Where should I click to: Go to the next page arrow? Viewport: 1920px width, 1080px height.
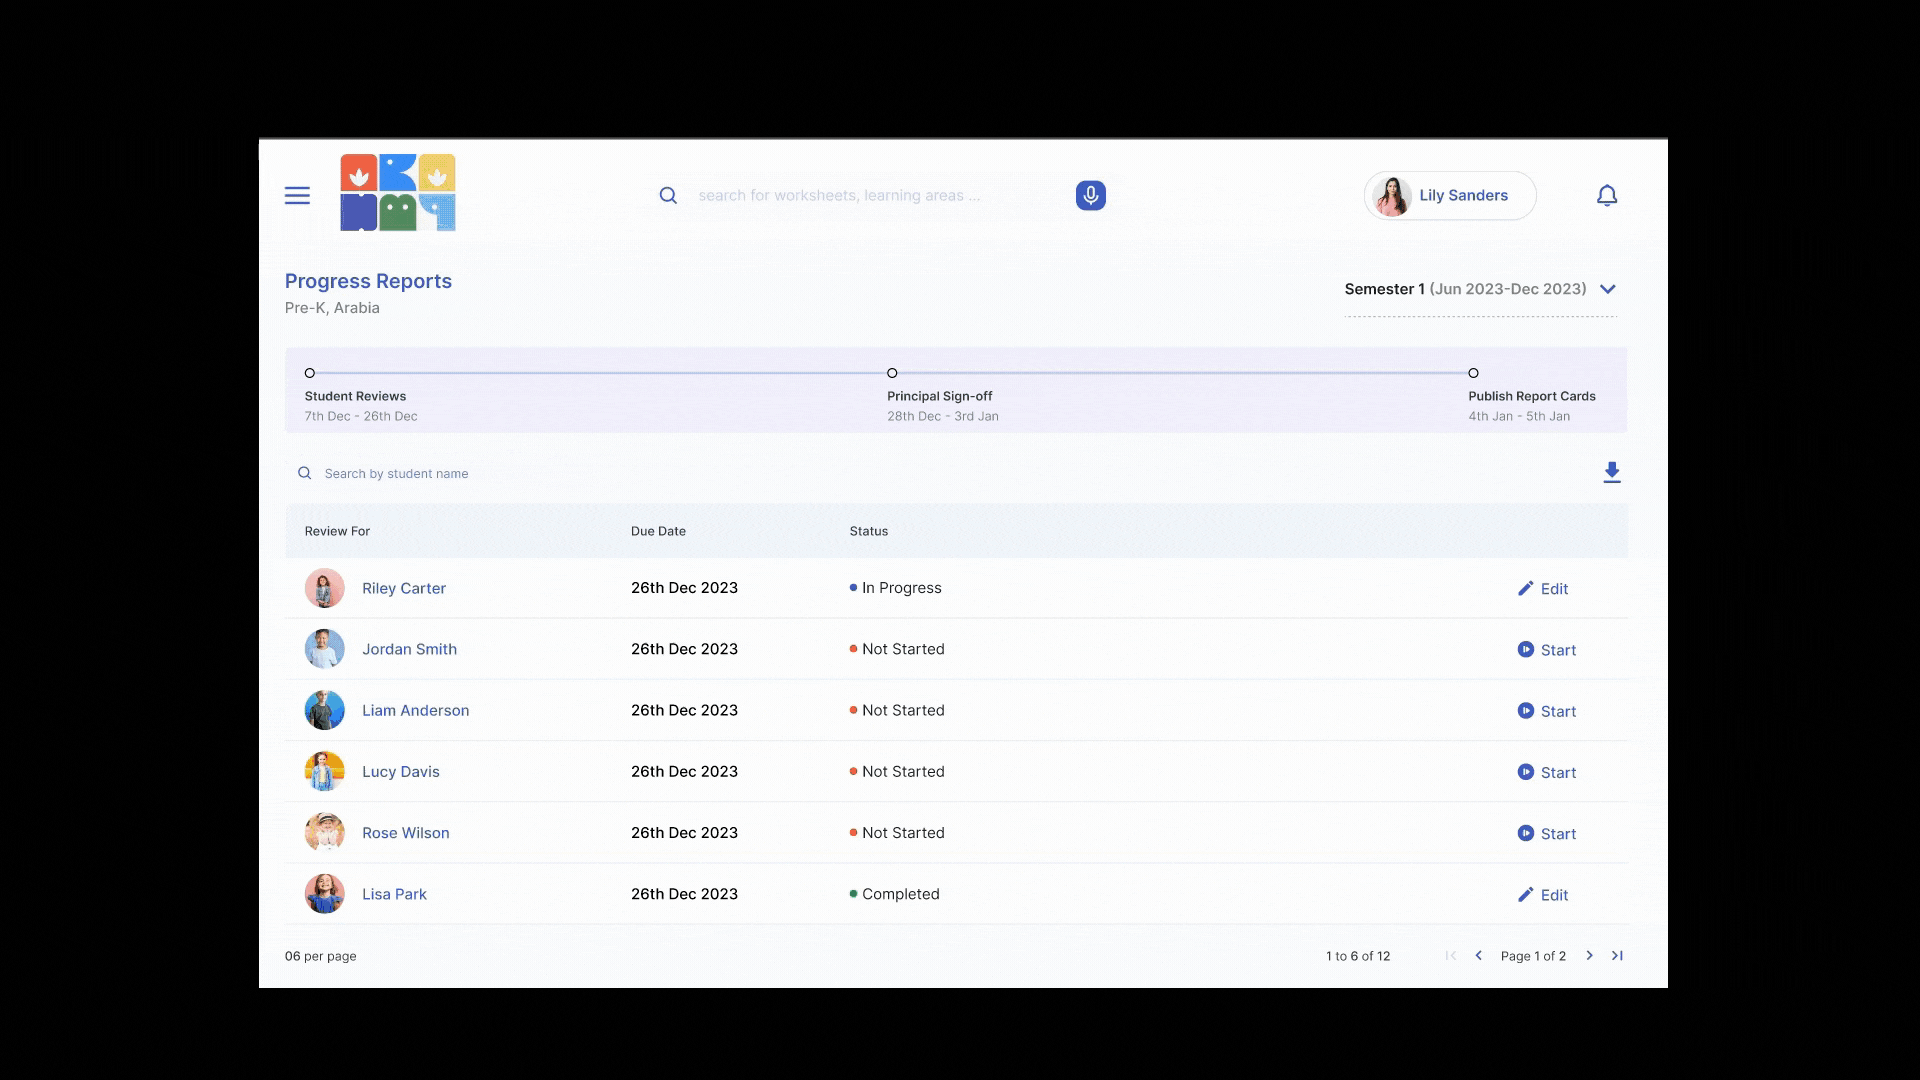1589,956
